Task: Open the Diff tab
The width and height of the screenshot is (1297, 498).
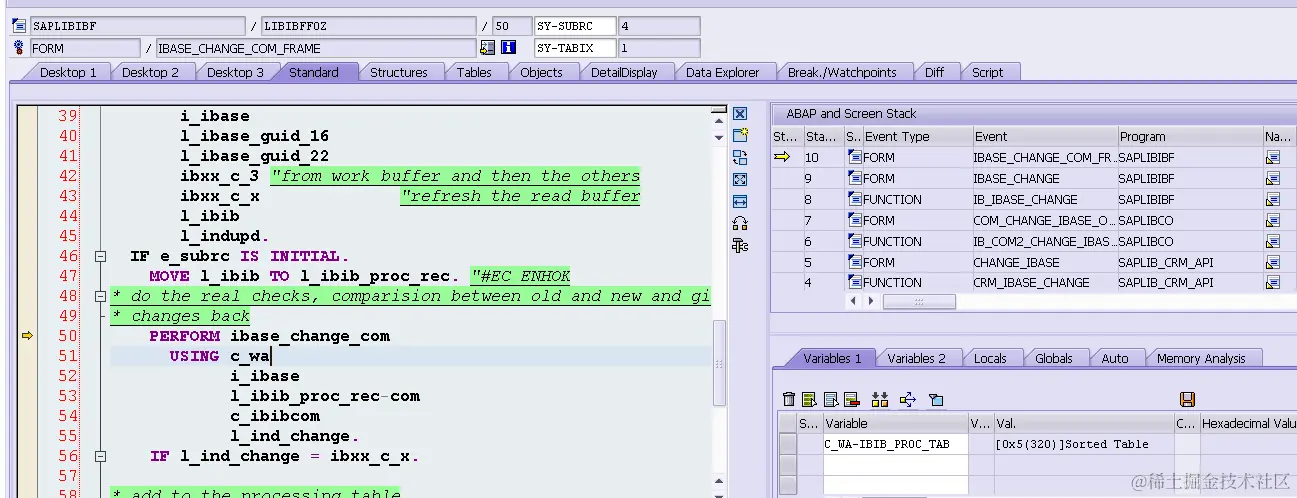Action: coord(934,72)
